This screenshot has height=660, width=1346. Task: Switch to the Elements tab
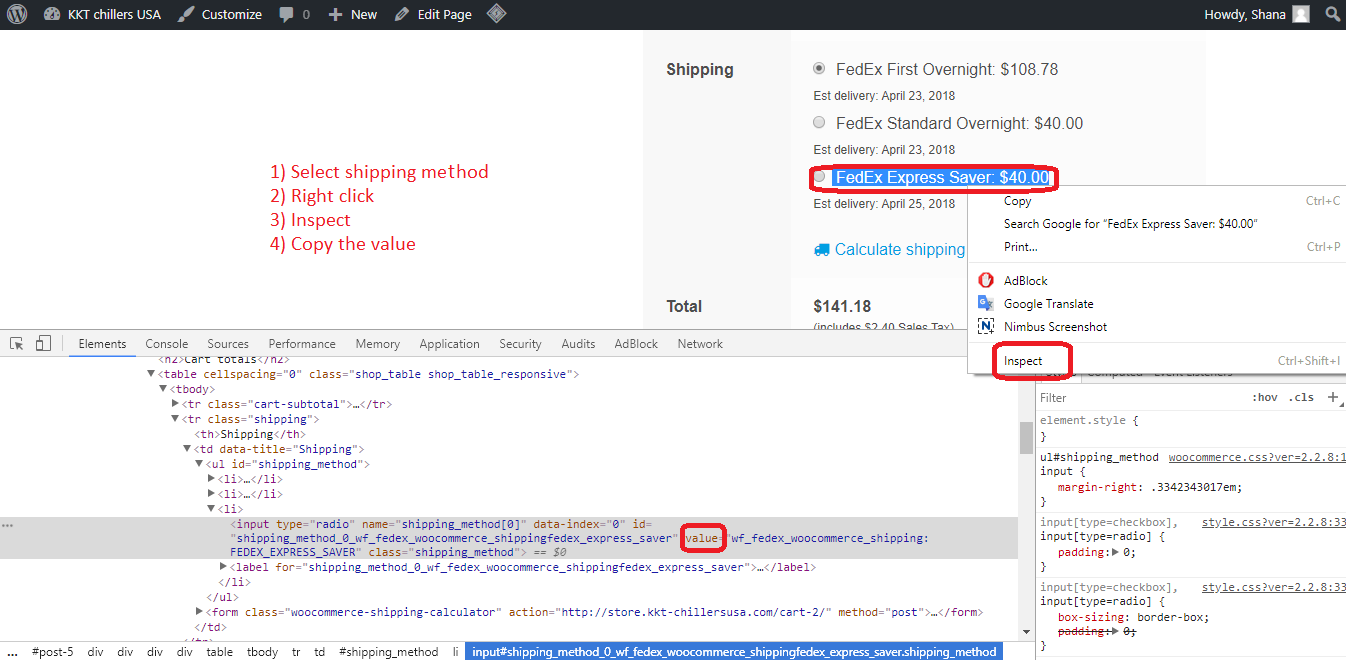click(102, 343)
